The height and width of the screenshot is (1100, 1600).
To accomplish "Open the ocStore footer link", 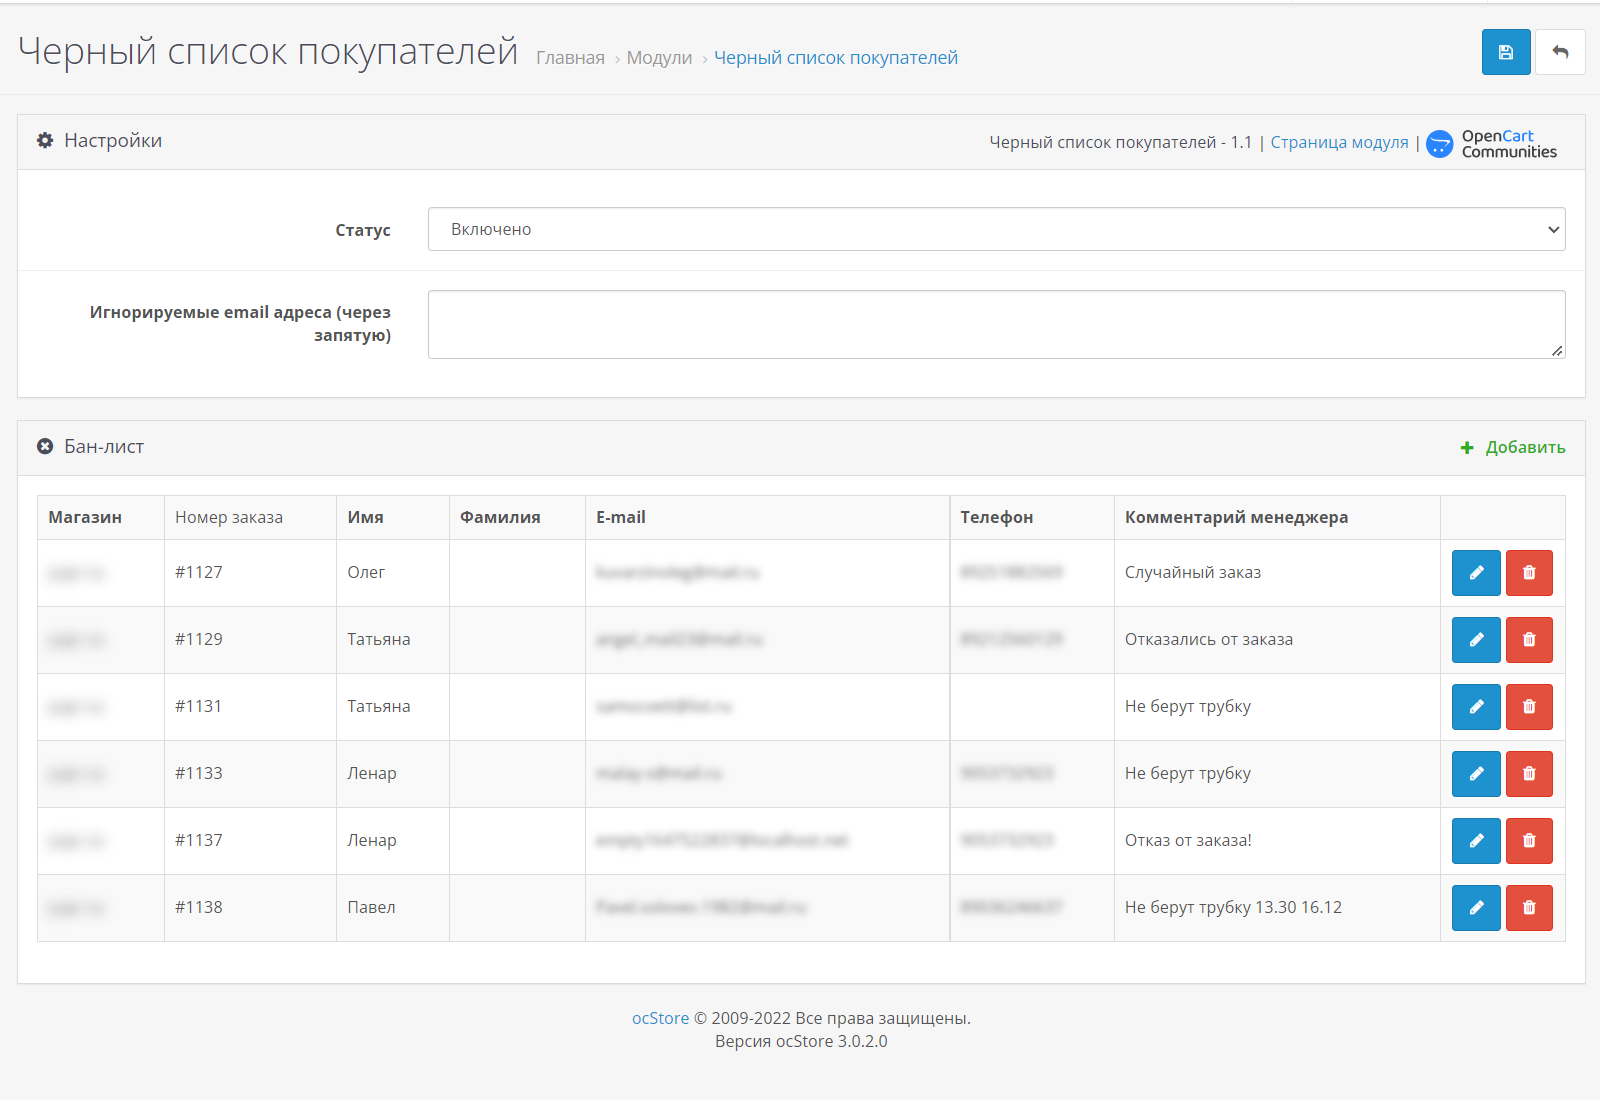I will pos(660,1018).
